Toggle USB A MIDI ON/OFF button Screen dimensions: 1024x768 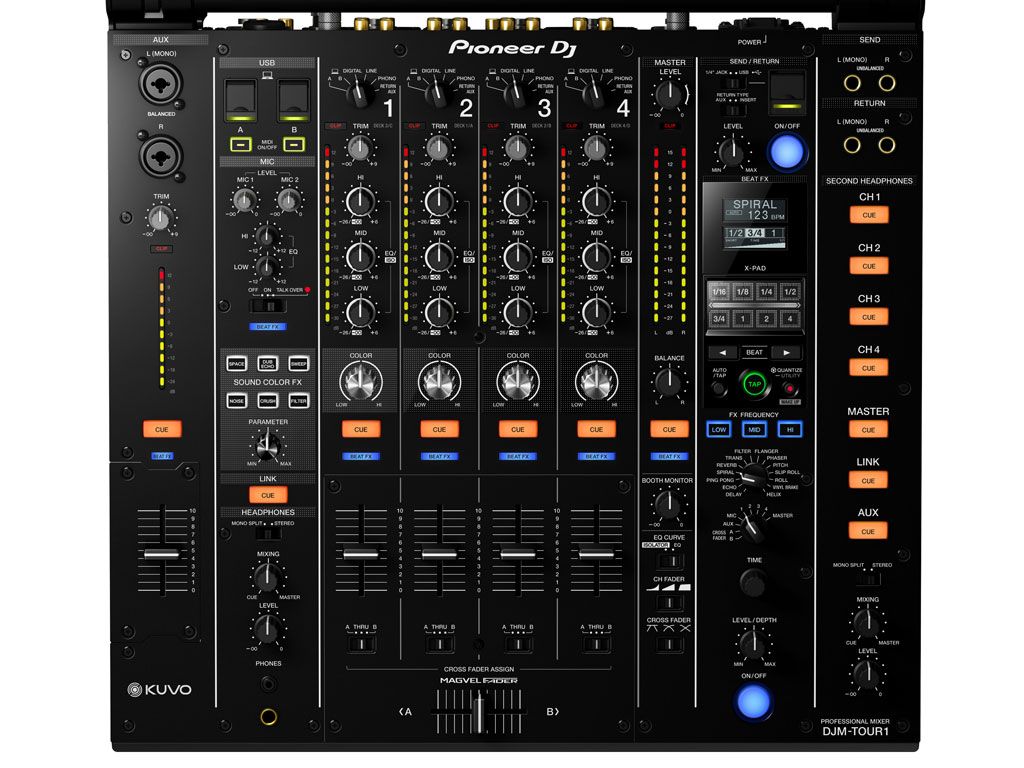(x=241, y=145)
